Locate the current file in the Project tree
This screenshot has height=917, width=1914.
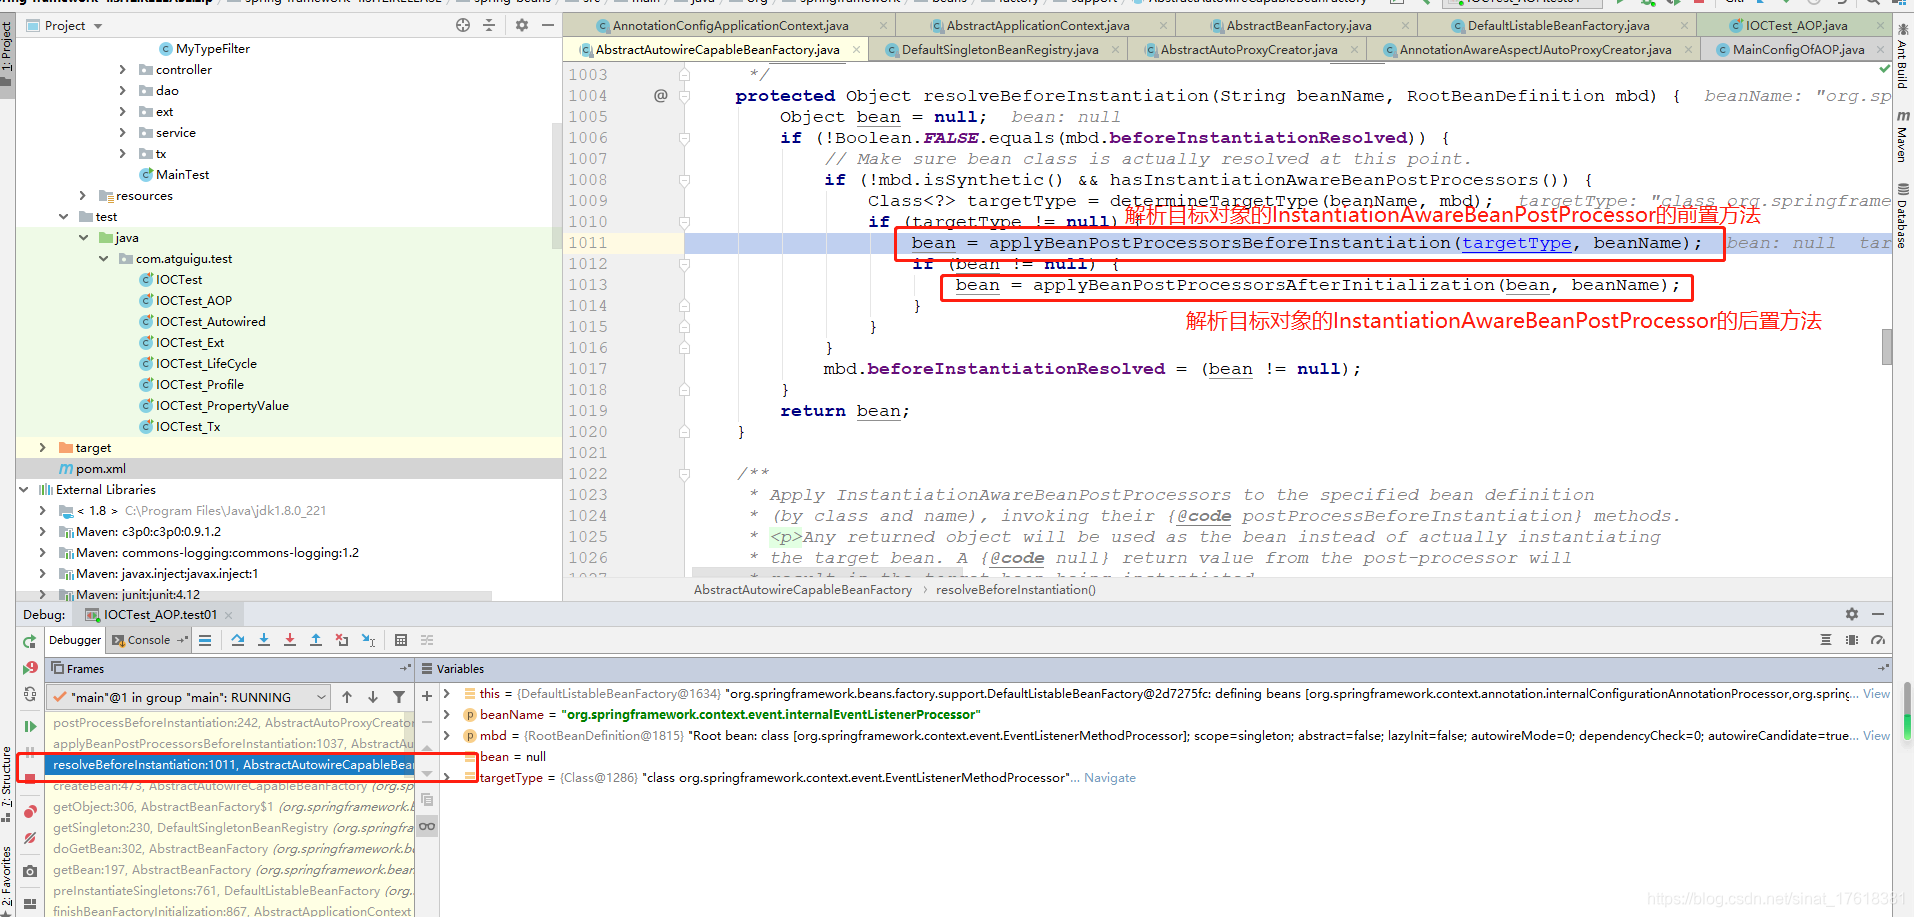coord(463,25)
